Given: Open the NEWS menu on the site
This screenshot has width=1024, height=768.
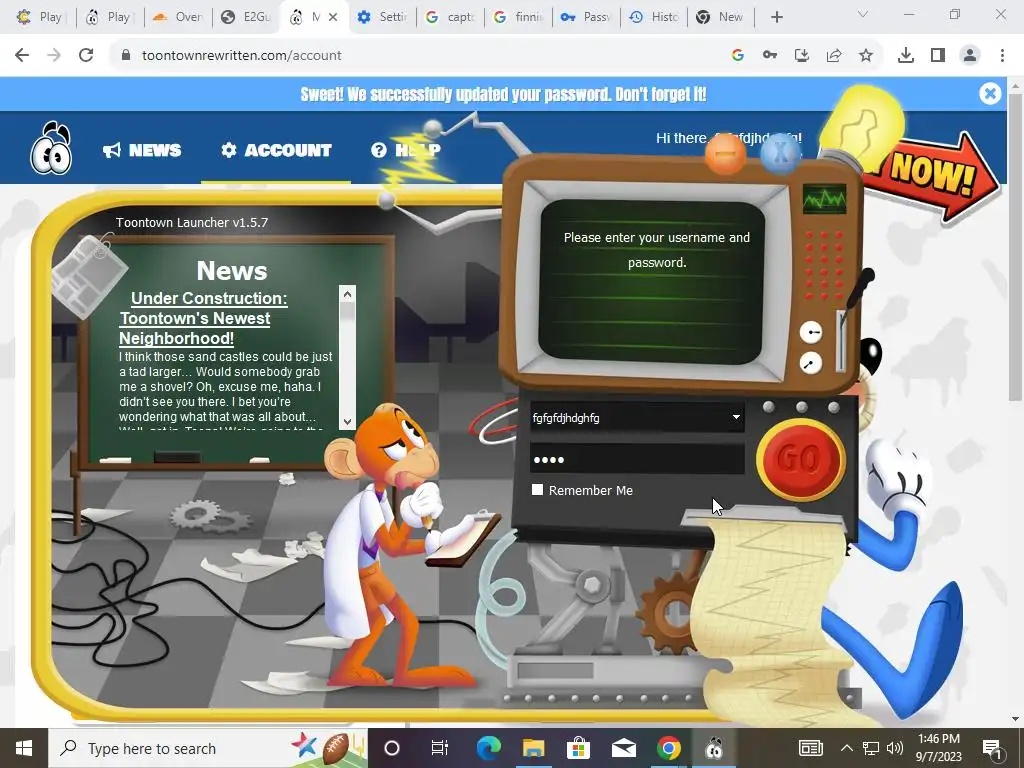Looking at the screenshot, I should click(142, 150).
